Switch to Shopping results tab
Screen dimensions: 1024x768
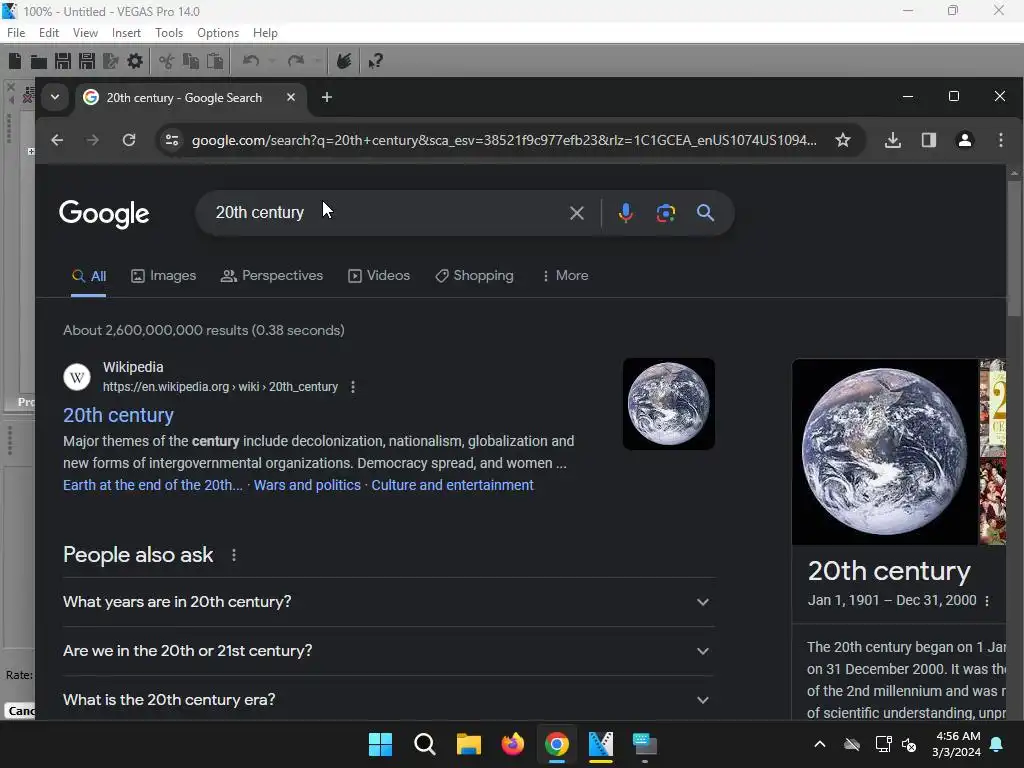[474, 276]
